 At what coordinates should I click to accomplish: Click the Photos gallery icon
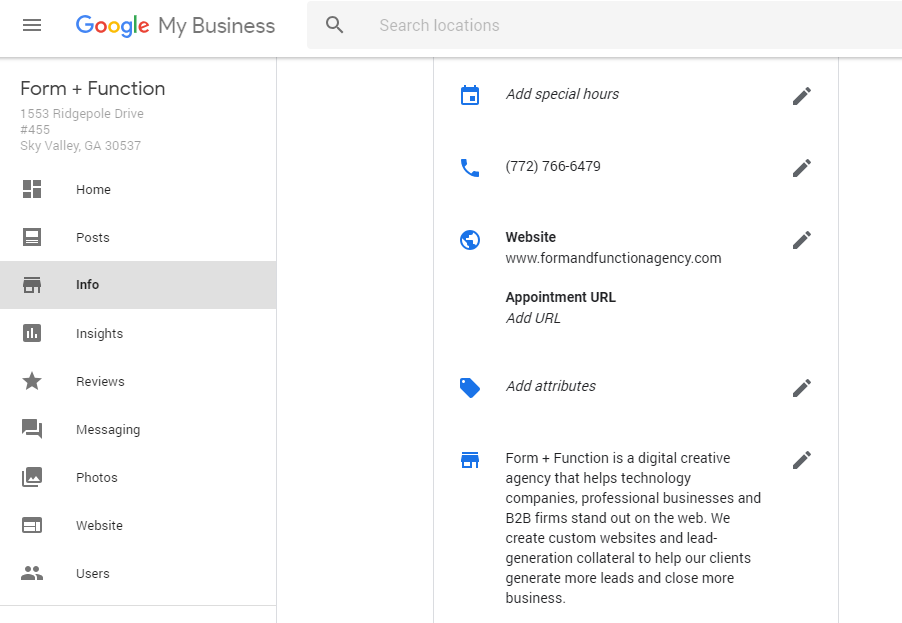[32, 477]
